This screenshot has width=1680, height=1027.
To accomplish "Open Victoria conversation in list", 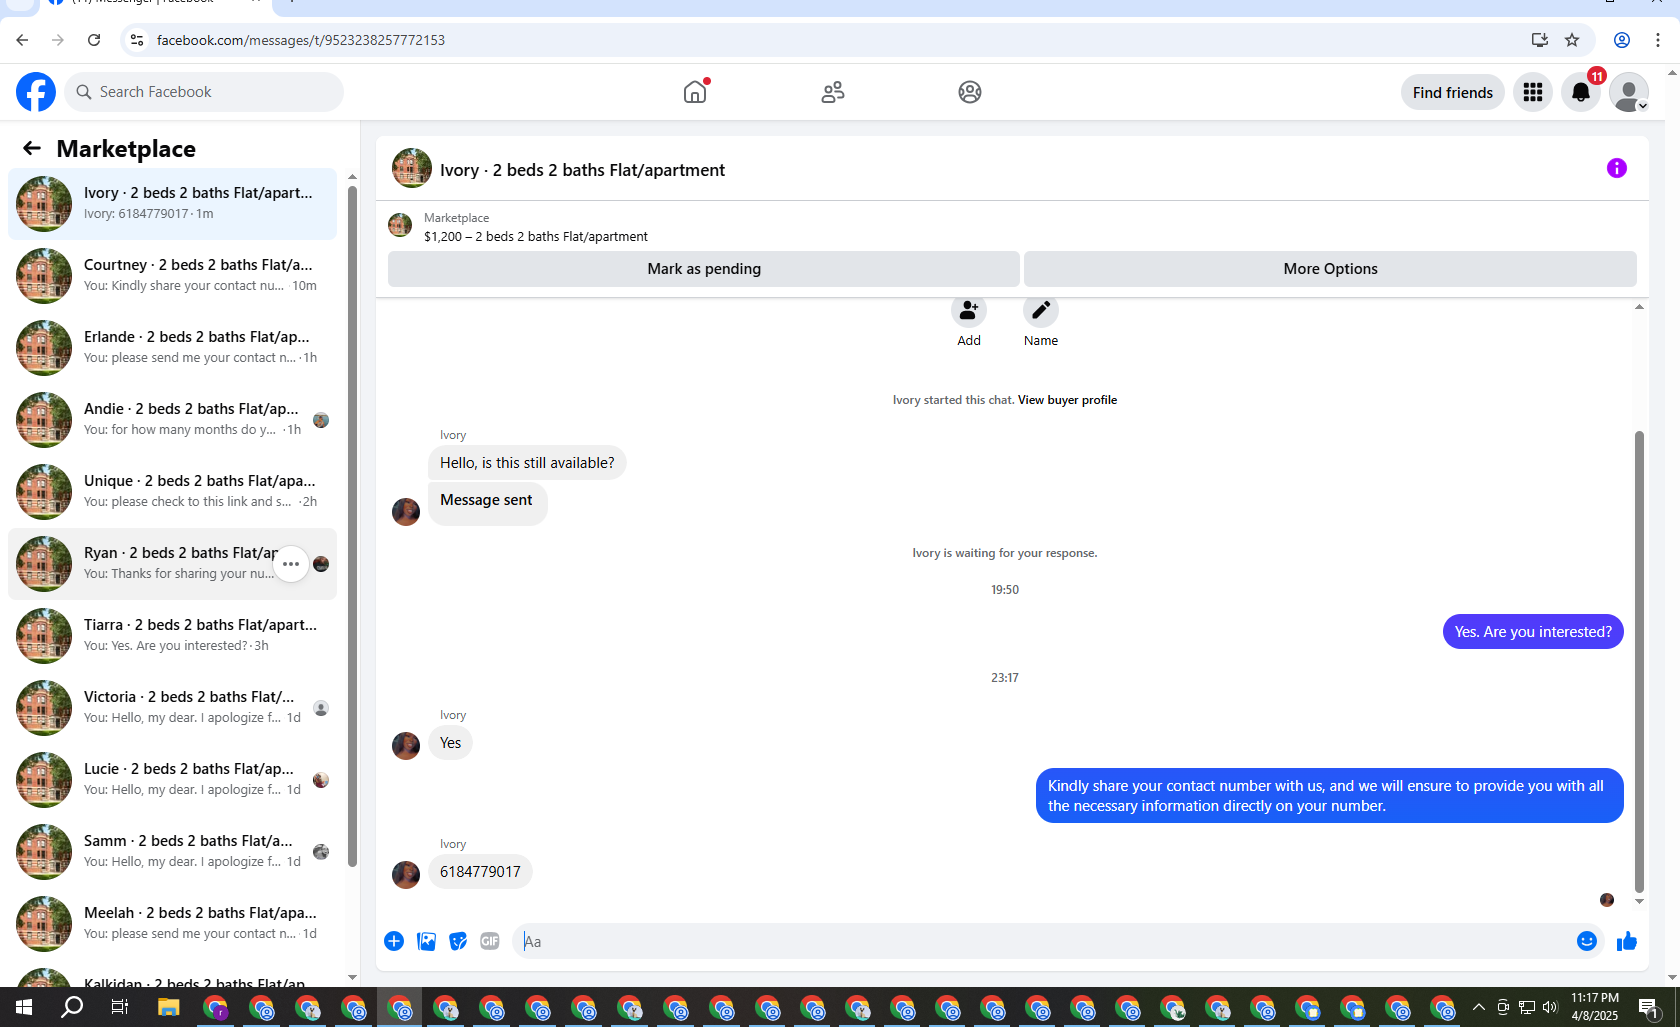I will click(172, 708).
